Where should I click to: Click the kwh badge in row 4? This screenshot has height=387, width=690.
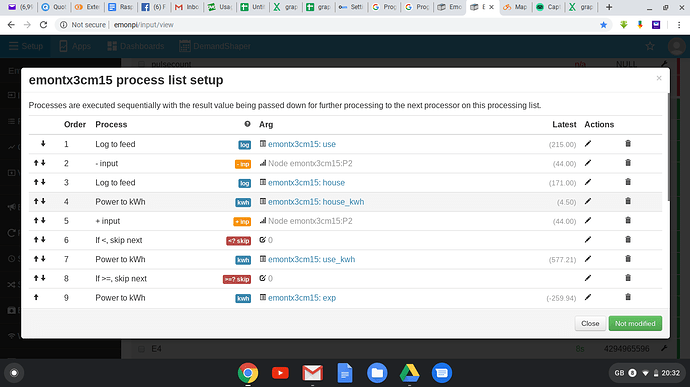point(243,203)
